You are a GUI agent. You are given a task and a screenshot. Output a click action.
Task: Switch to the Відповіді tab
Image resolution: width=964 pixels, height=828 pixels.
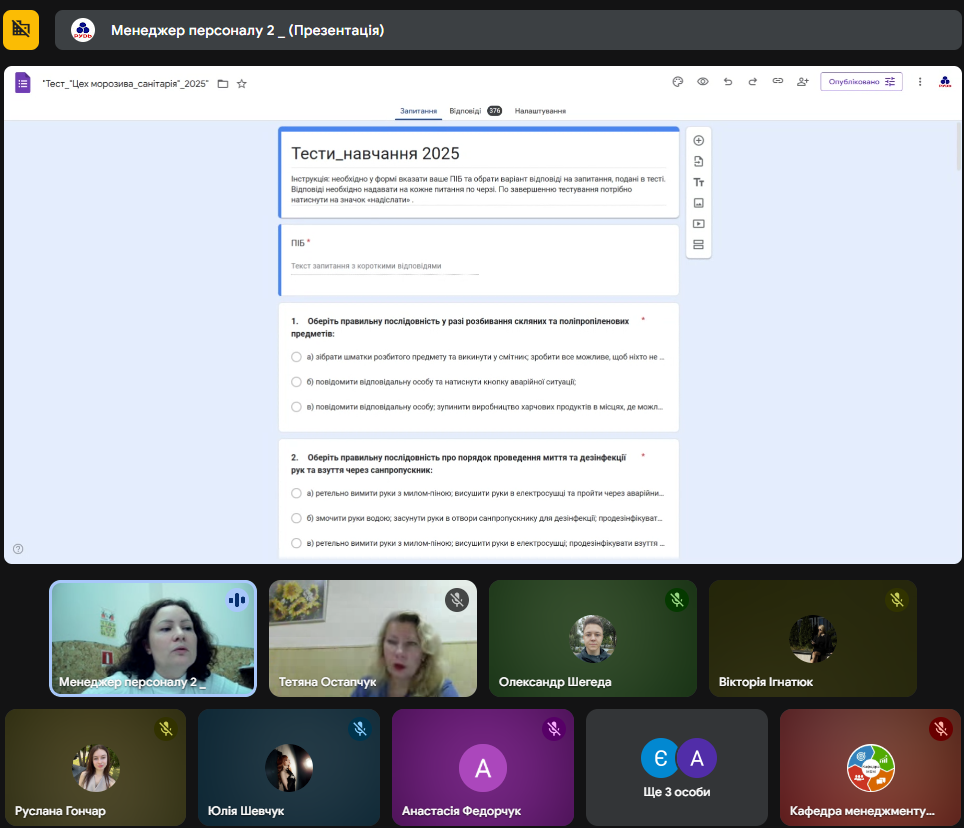tap(465, 111)
